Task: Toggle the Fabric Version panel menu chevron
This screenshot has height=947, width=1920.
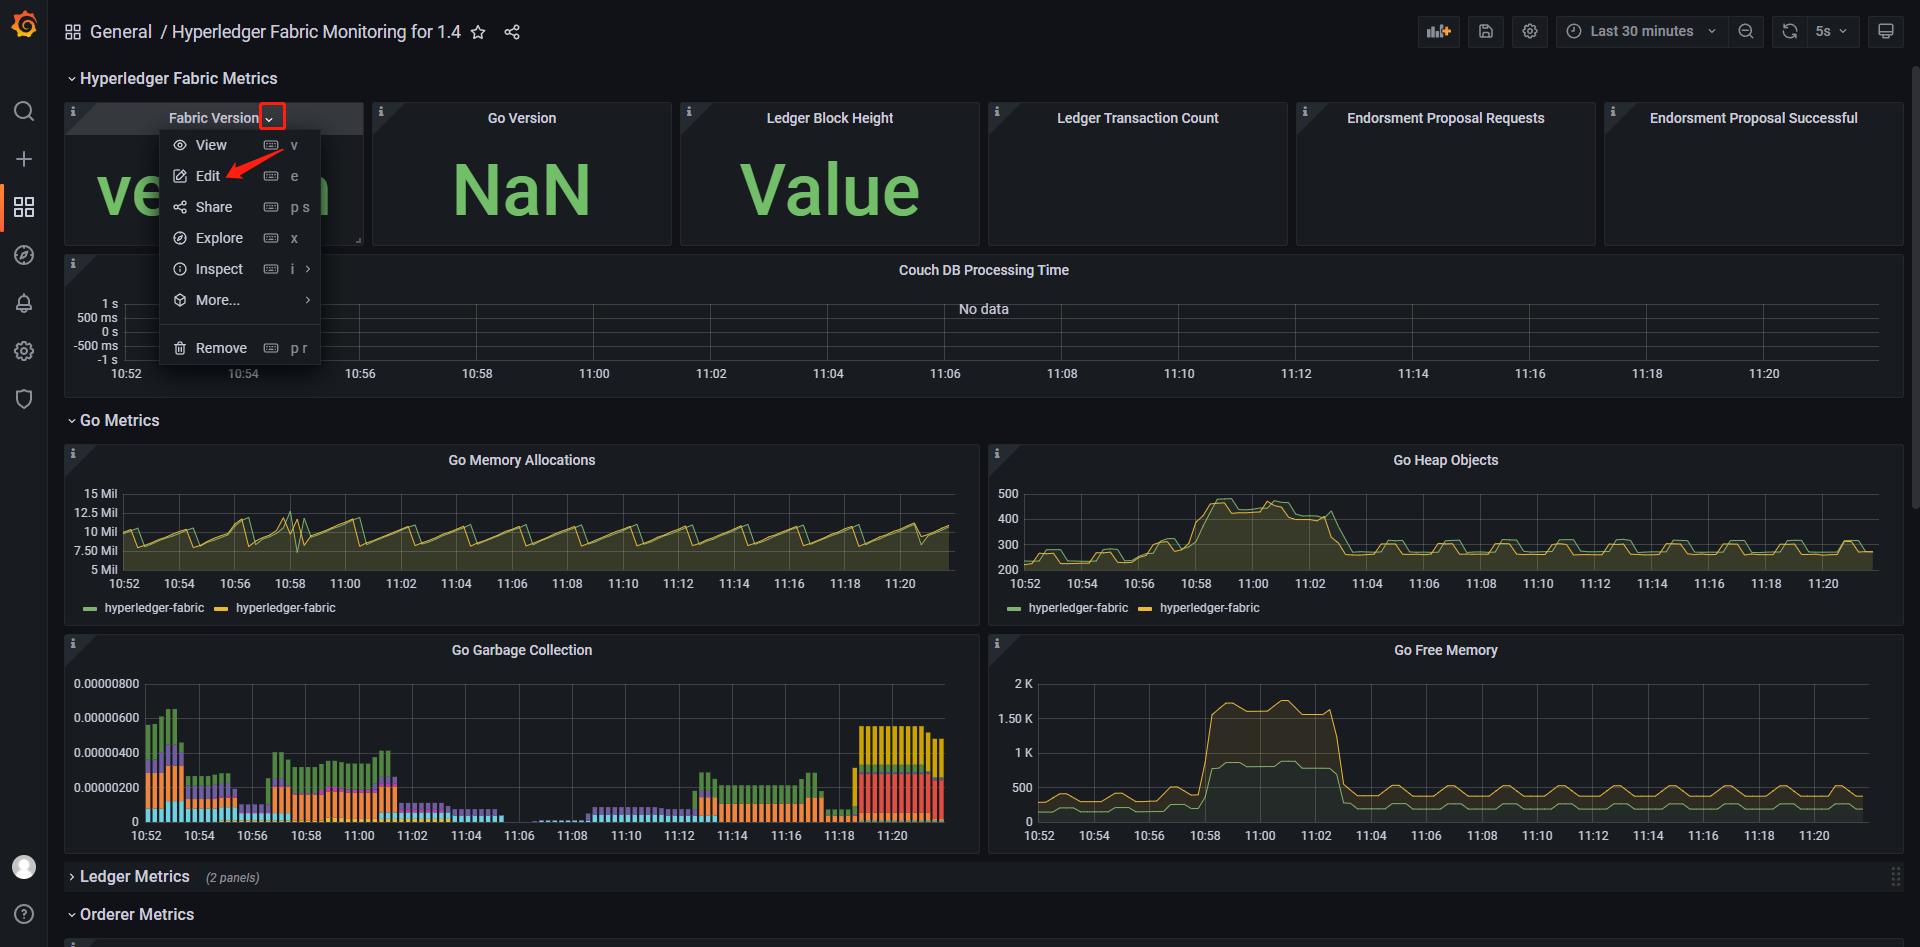Action: 270,119
